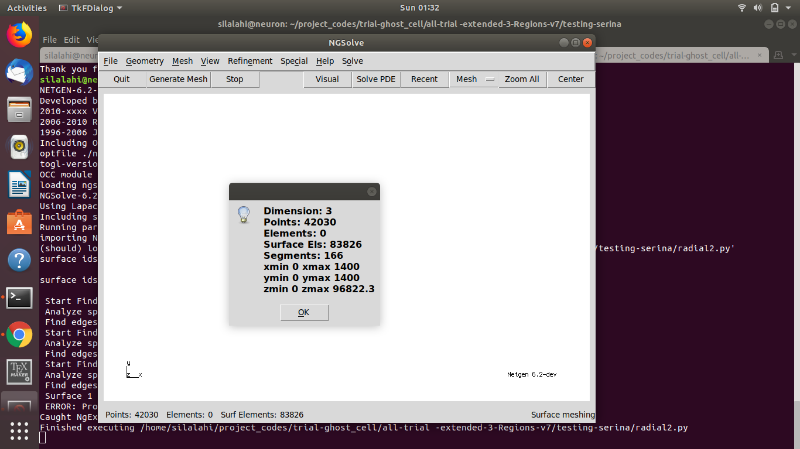Minimize the NGSolve window
Screen dimensions: 800x449
pyautogui.click(x=564, y=42)
